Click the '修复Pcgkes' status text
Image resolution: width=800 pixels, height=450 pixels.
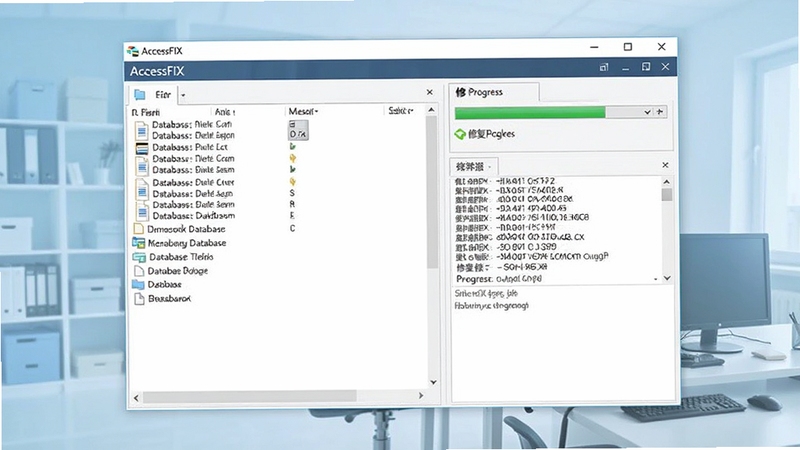pyautogui.click(x=491, y=134)
